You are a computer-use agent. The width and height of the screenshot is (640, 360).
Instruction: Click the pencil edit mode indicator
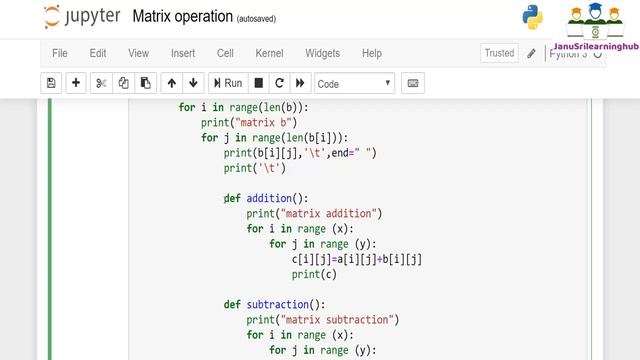pos(531,53)
